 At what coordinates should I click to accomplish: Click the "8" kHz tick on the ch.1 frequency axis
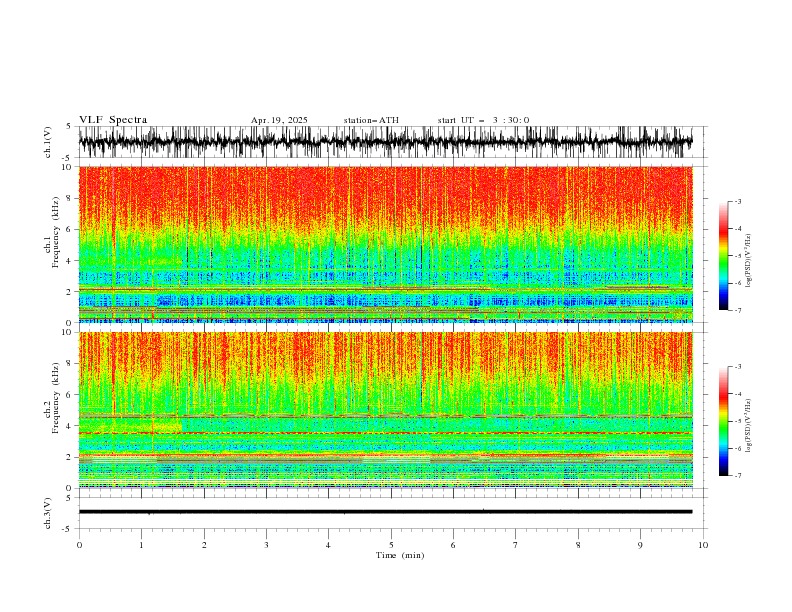pyautogui.click(x=70, y=198)
